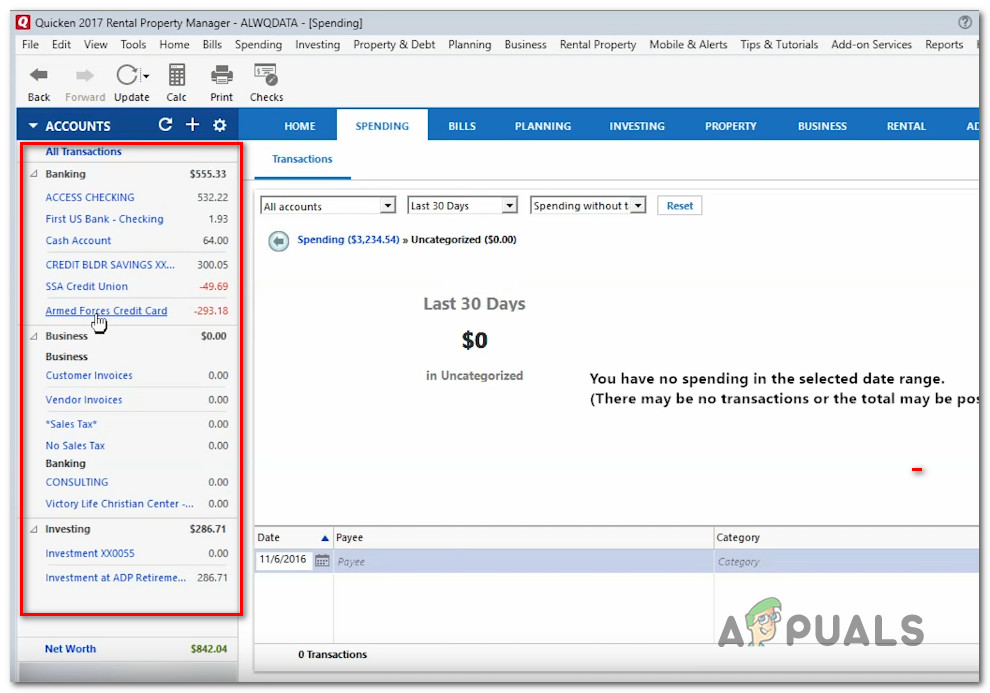This screenshot has height=693, width=990.
Task: Open the Mobile & Alerts menu
Action: (688, 44)
